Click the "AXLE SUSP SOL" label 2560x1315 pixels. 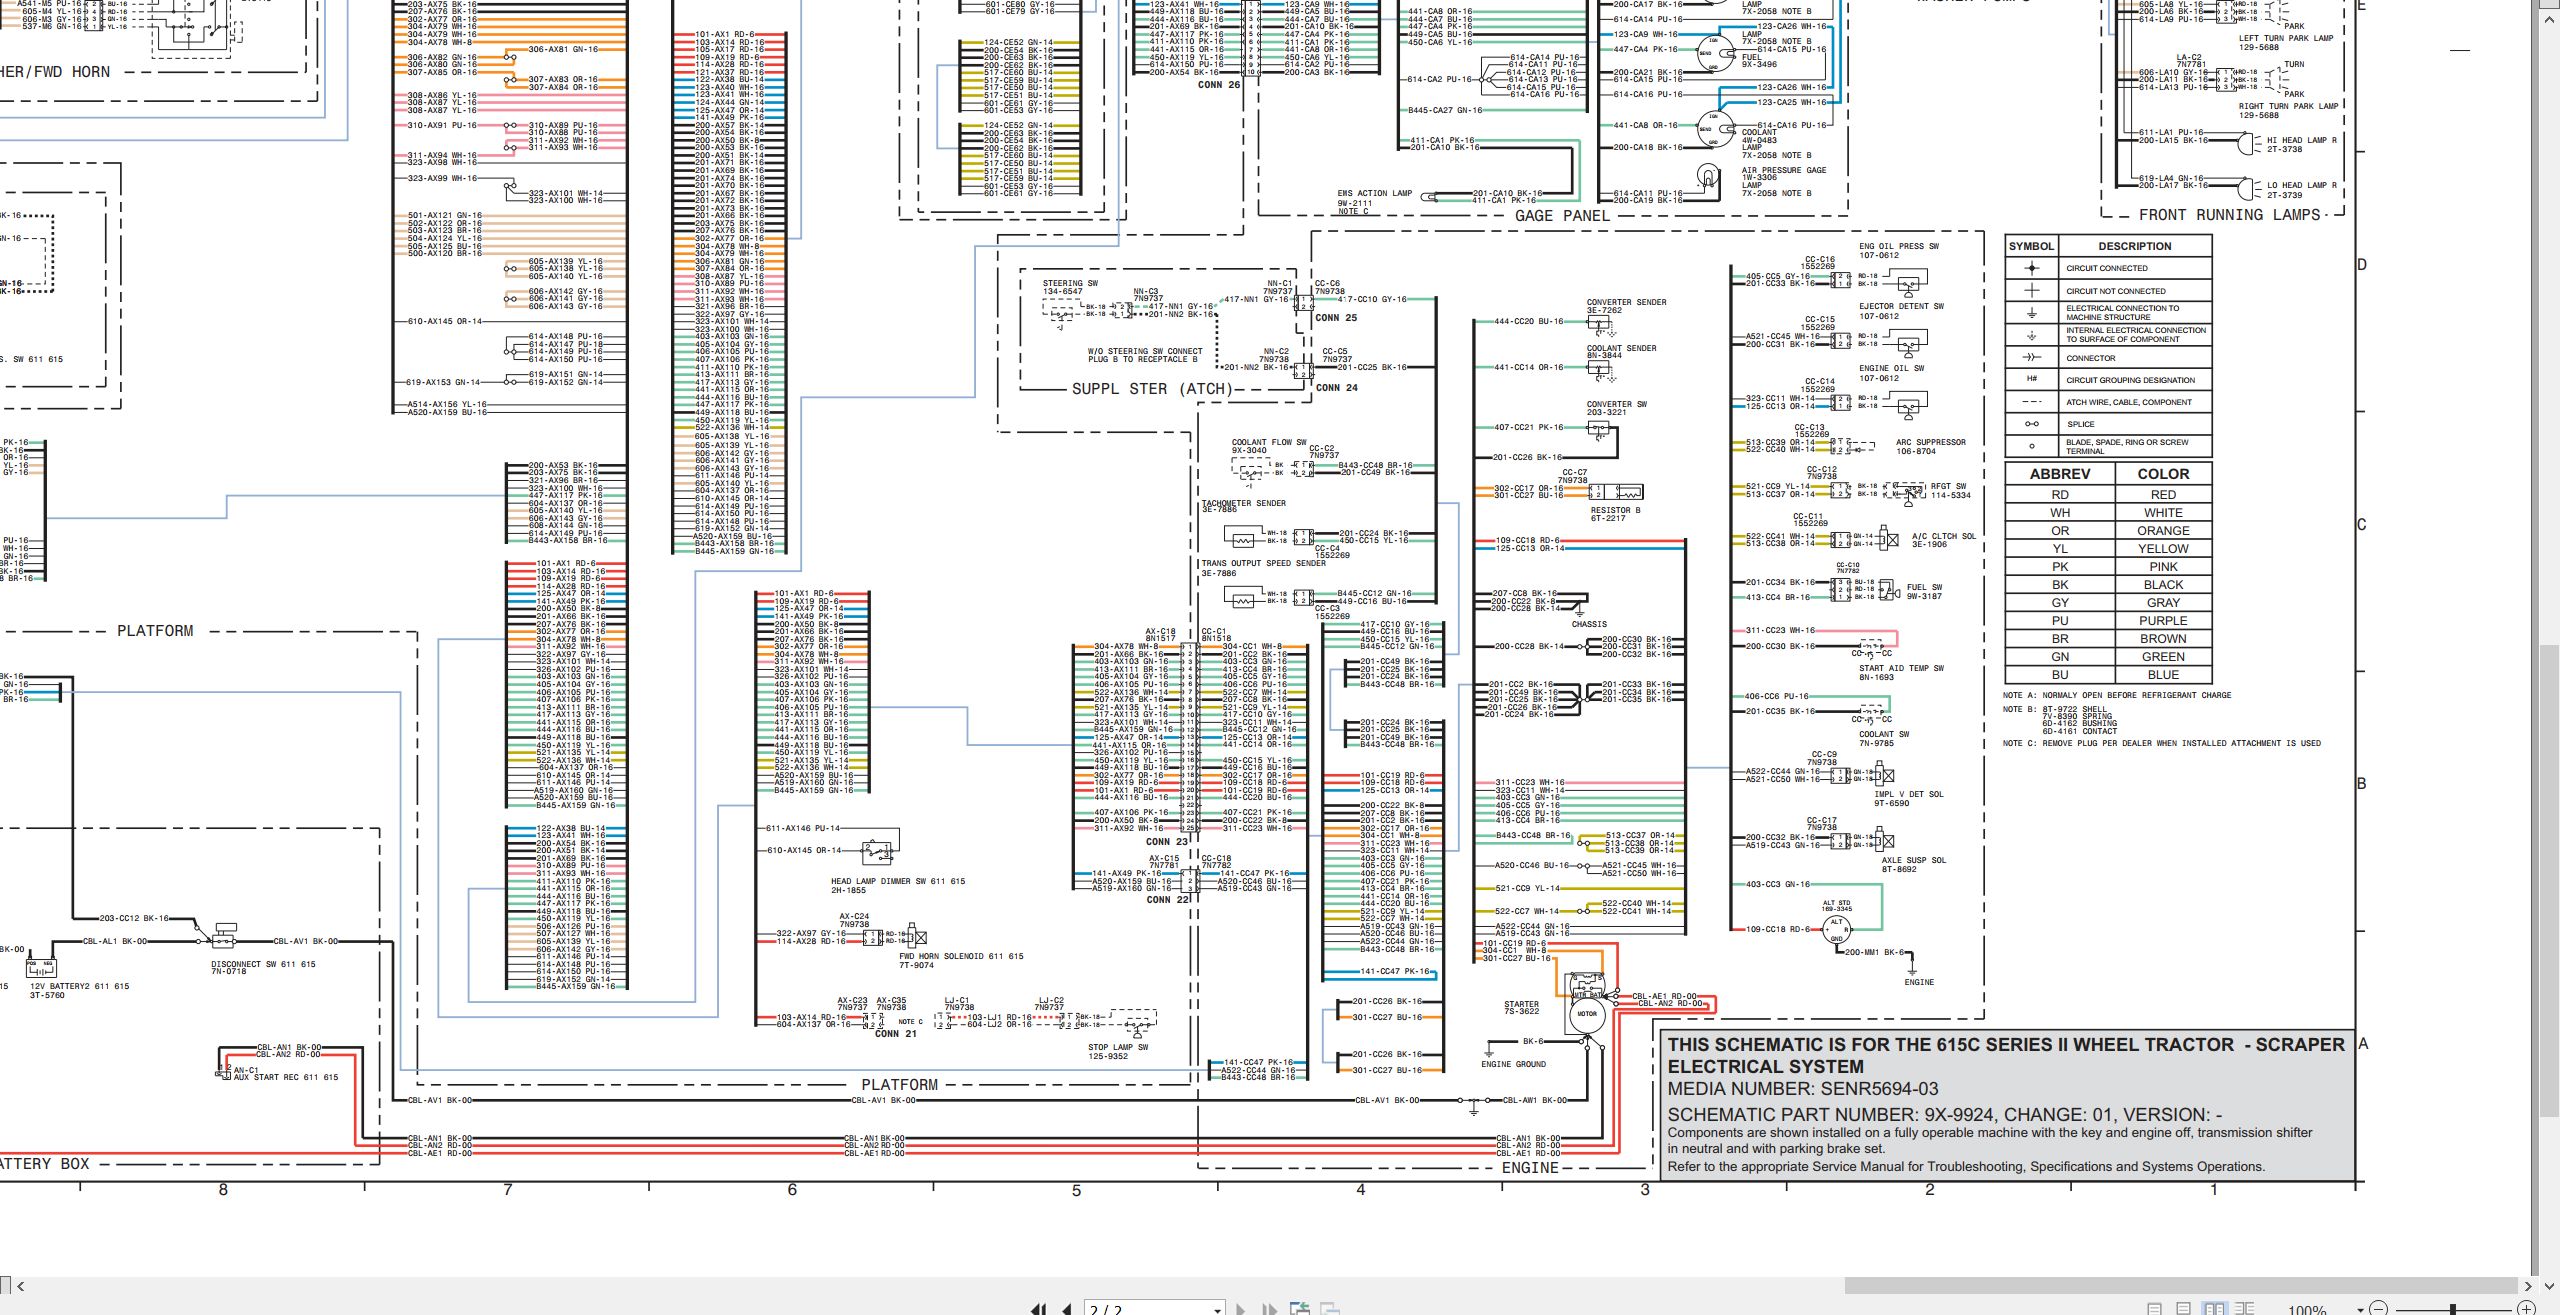tap(1914, 860)
